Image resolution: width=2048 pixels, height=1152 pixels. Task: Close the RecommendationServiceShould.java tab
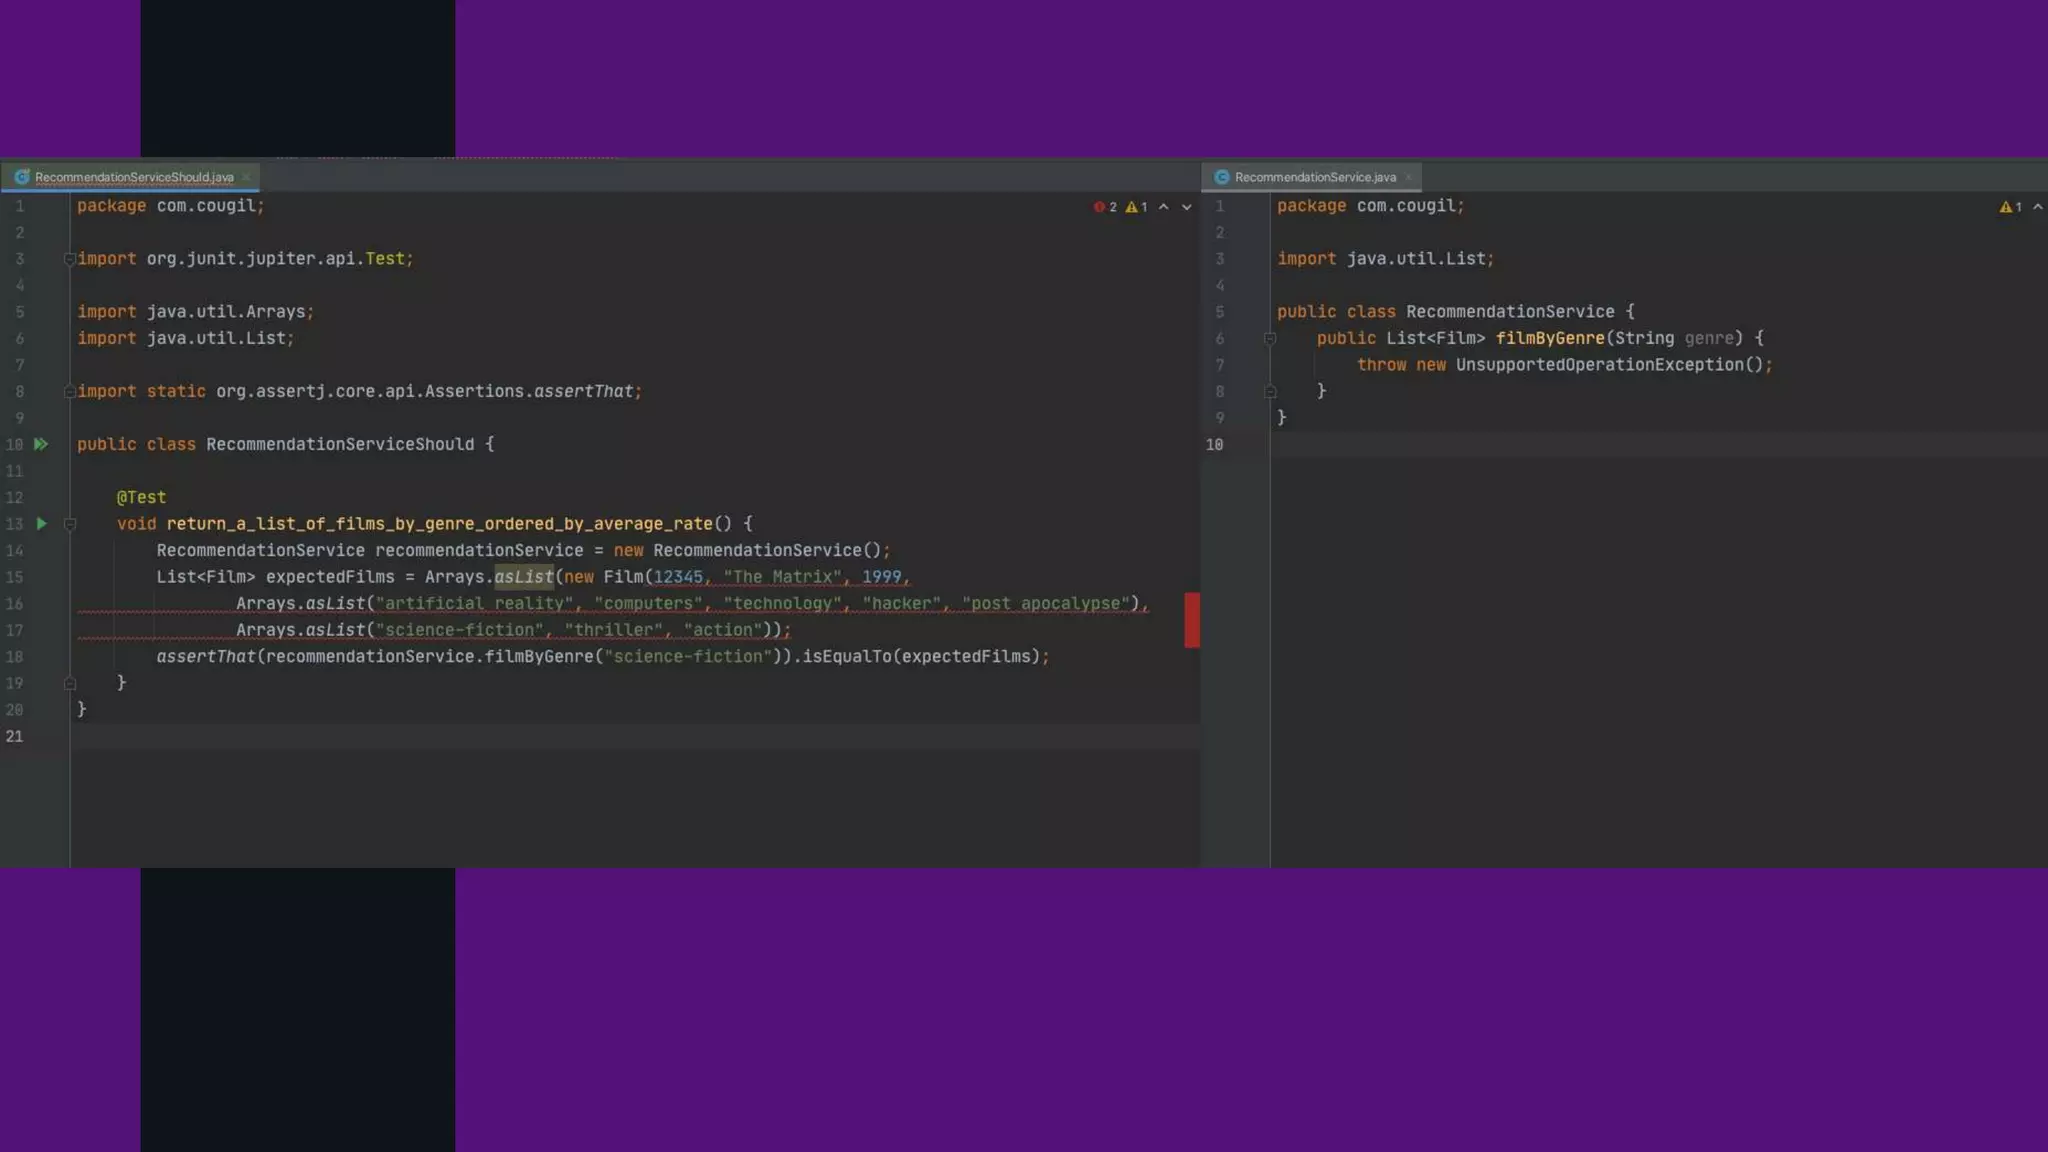(x=246, y=177)
